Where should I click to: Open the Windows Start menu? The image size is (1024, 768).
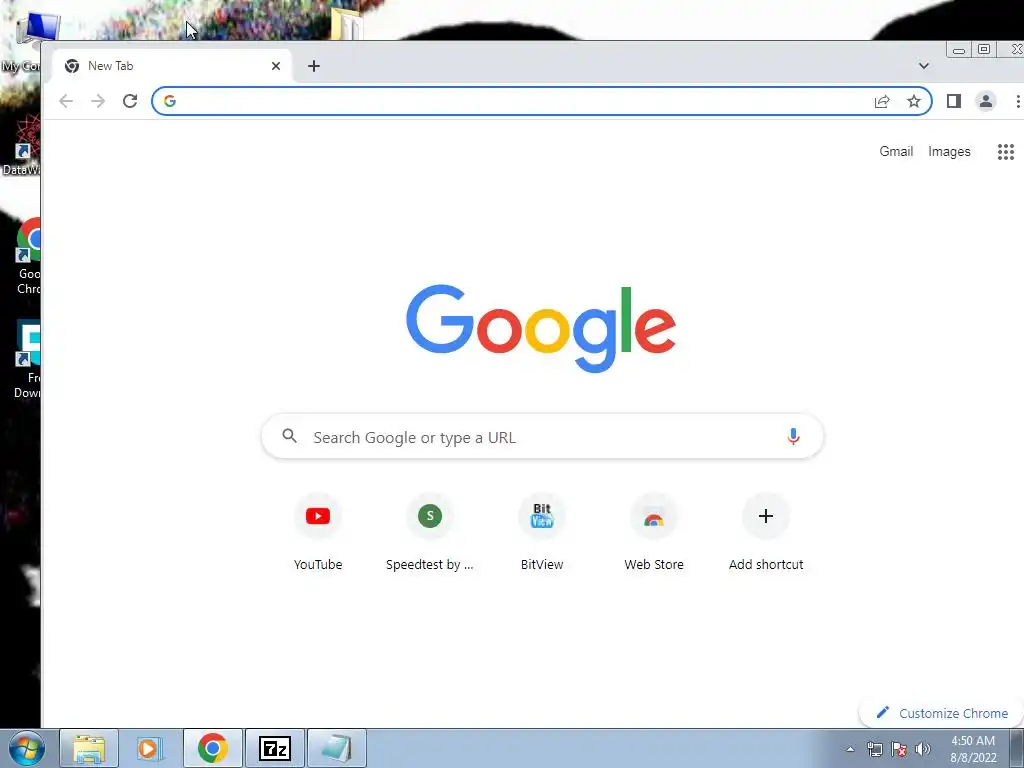coord(27,748)
